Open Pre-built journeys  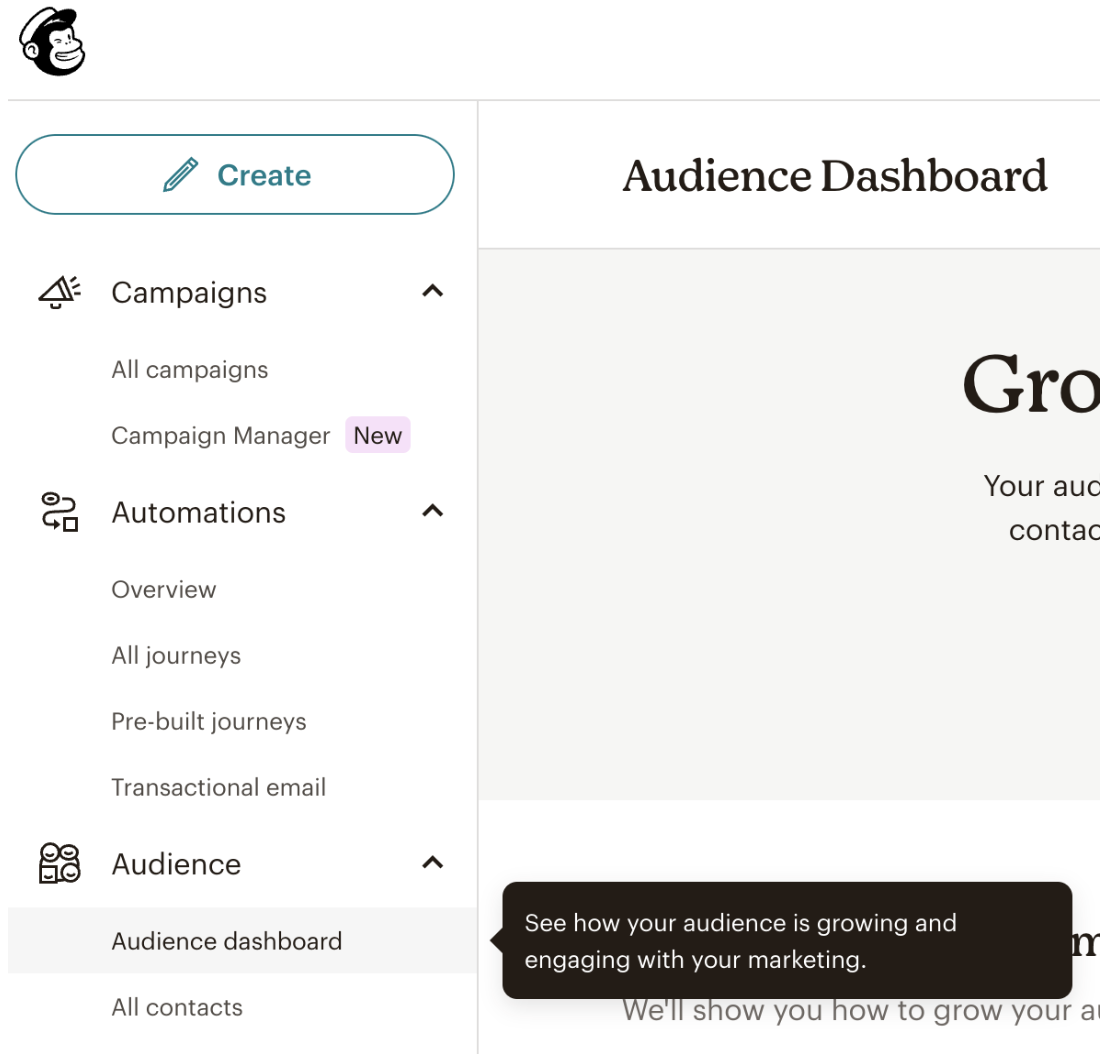(209, 721)
